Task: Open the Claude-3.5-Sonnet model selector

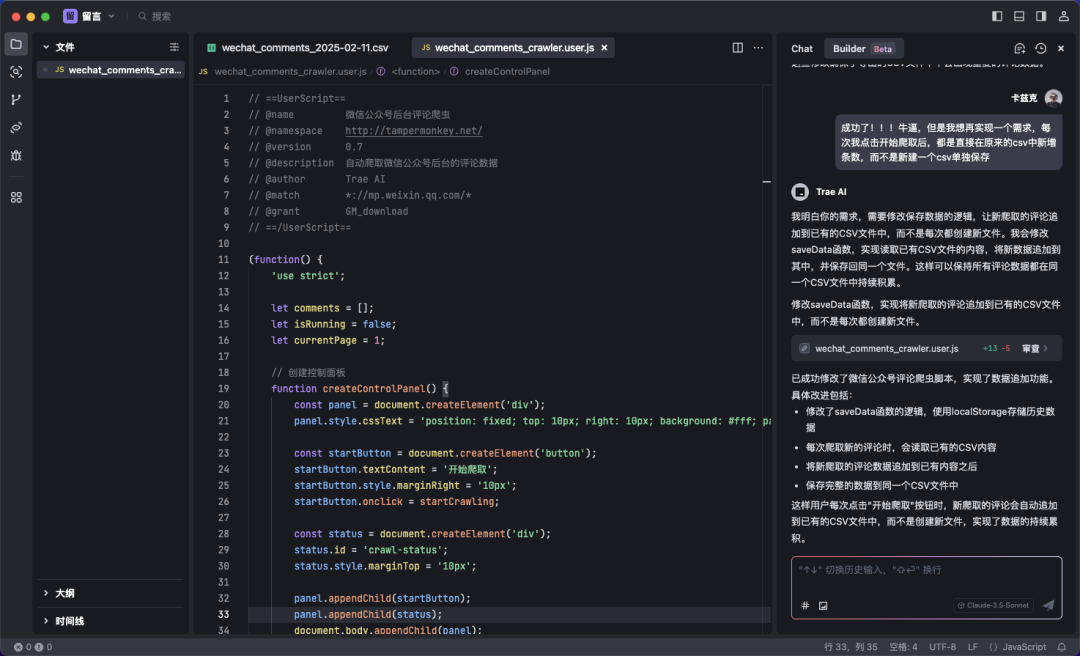Action: (x=993, y=605)
